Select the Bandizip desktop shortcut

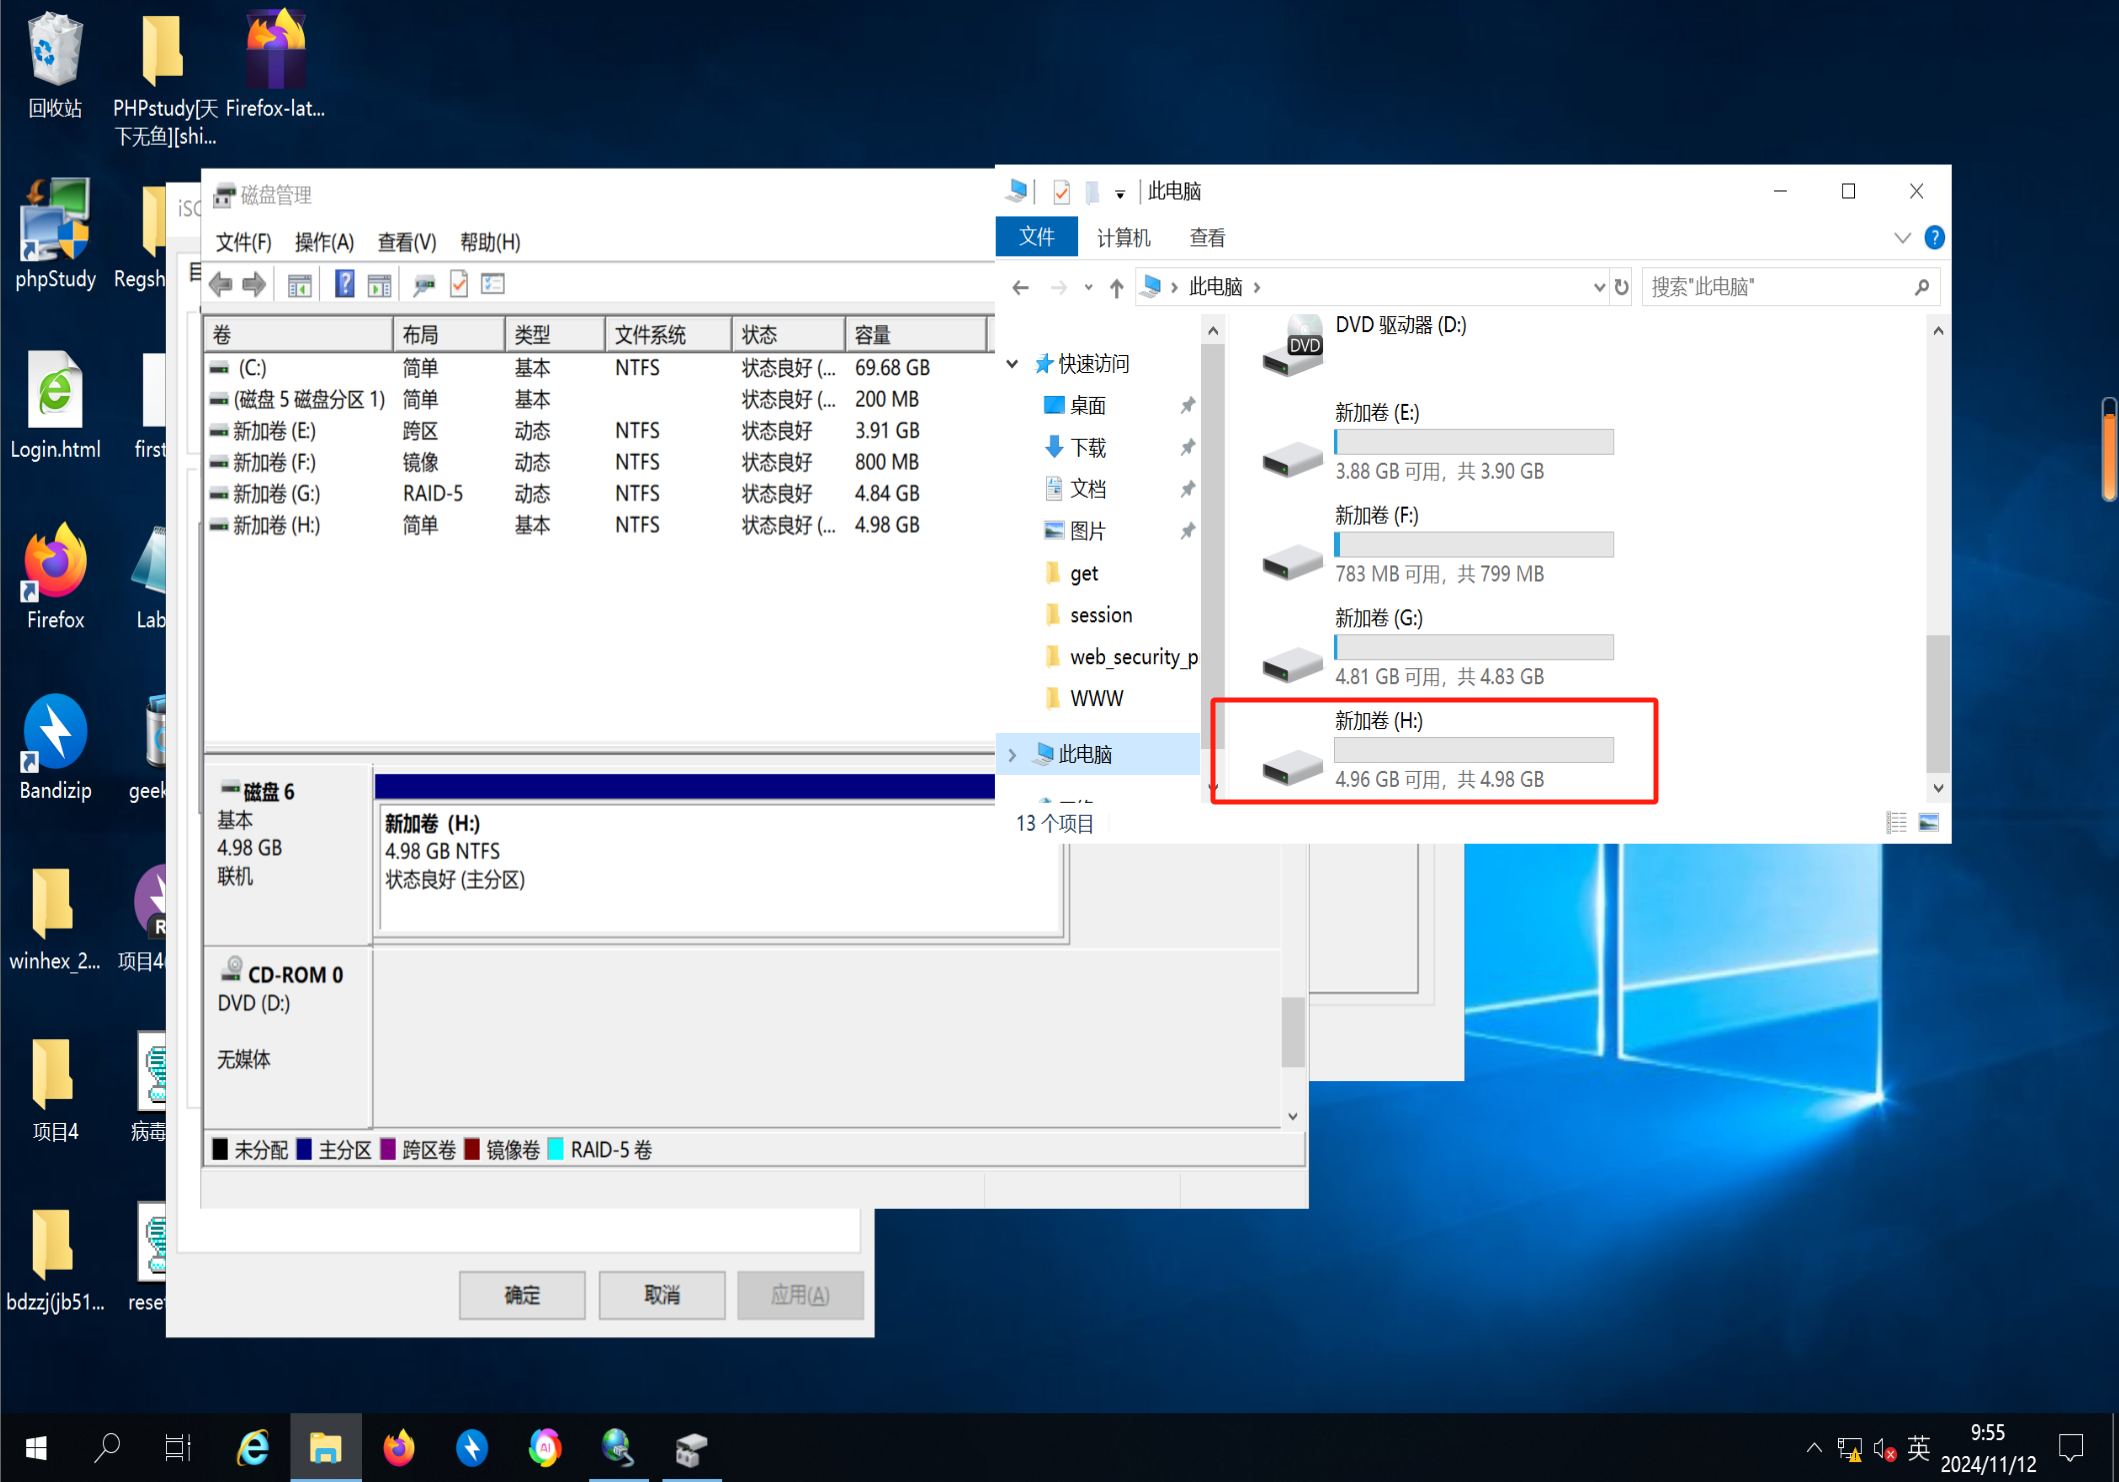[55, 747]
